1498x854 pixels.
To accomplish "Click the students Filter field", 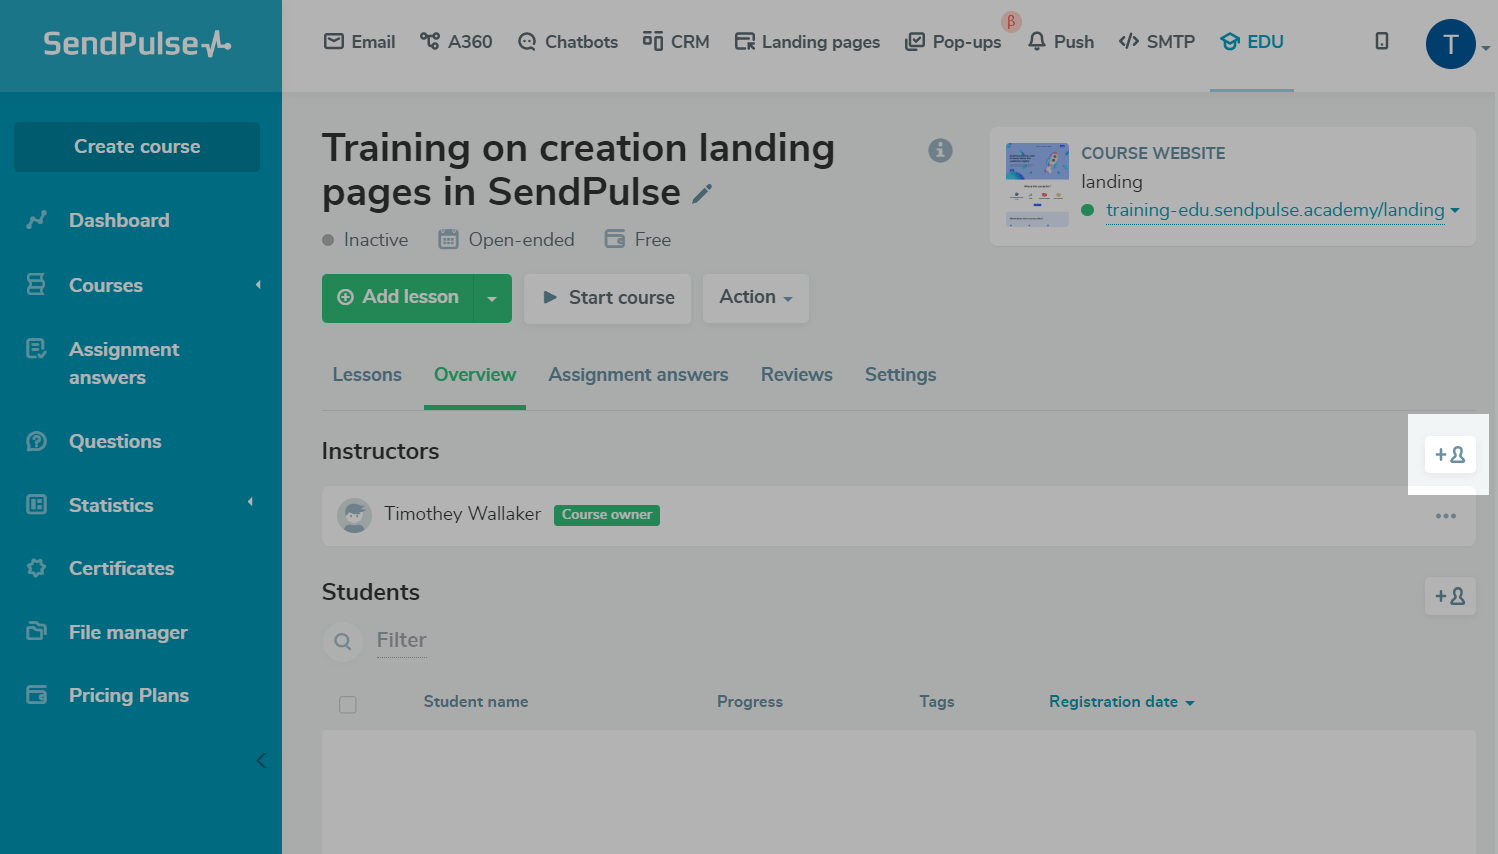I will (402, 640).
